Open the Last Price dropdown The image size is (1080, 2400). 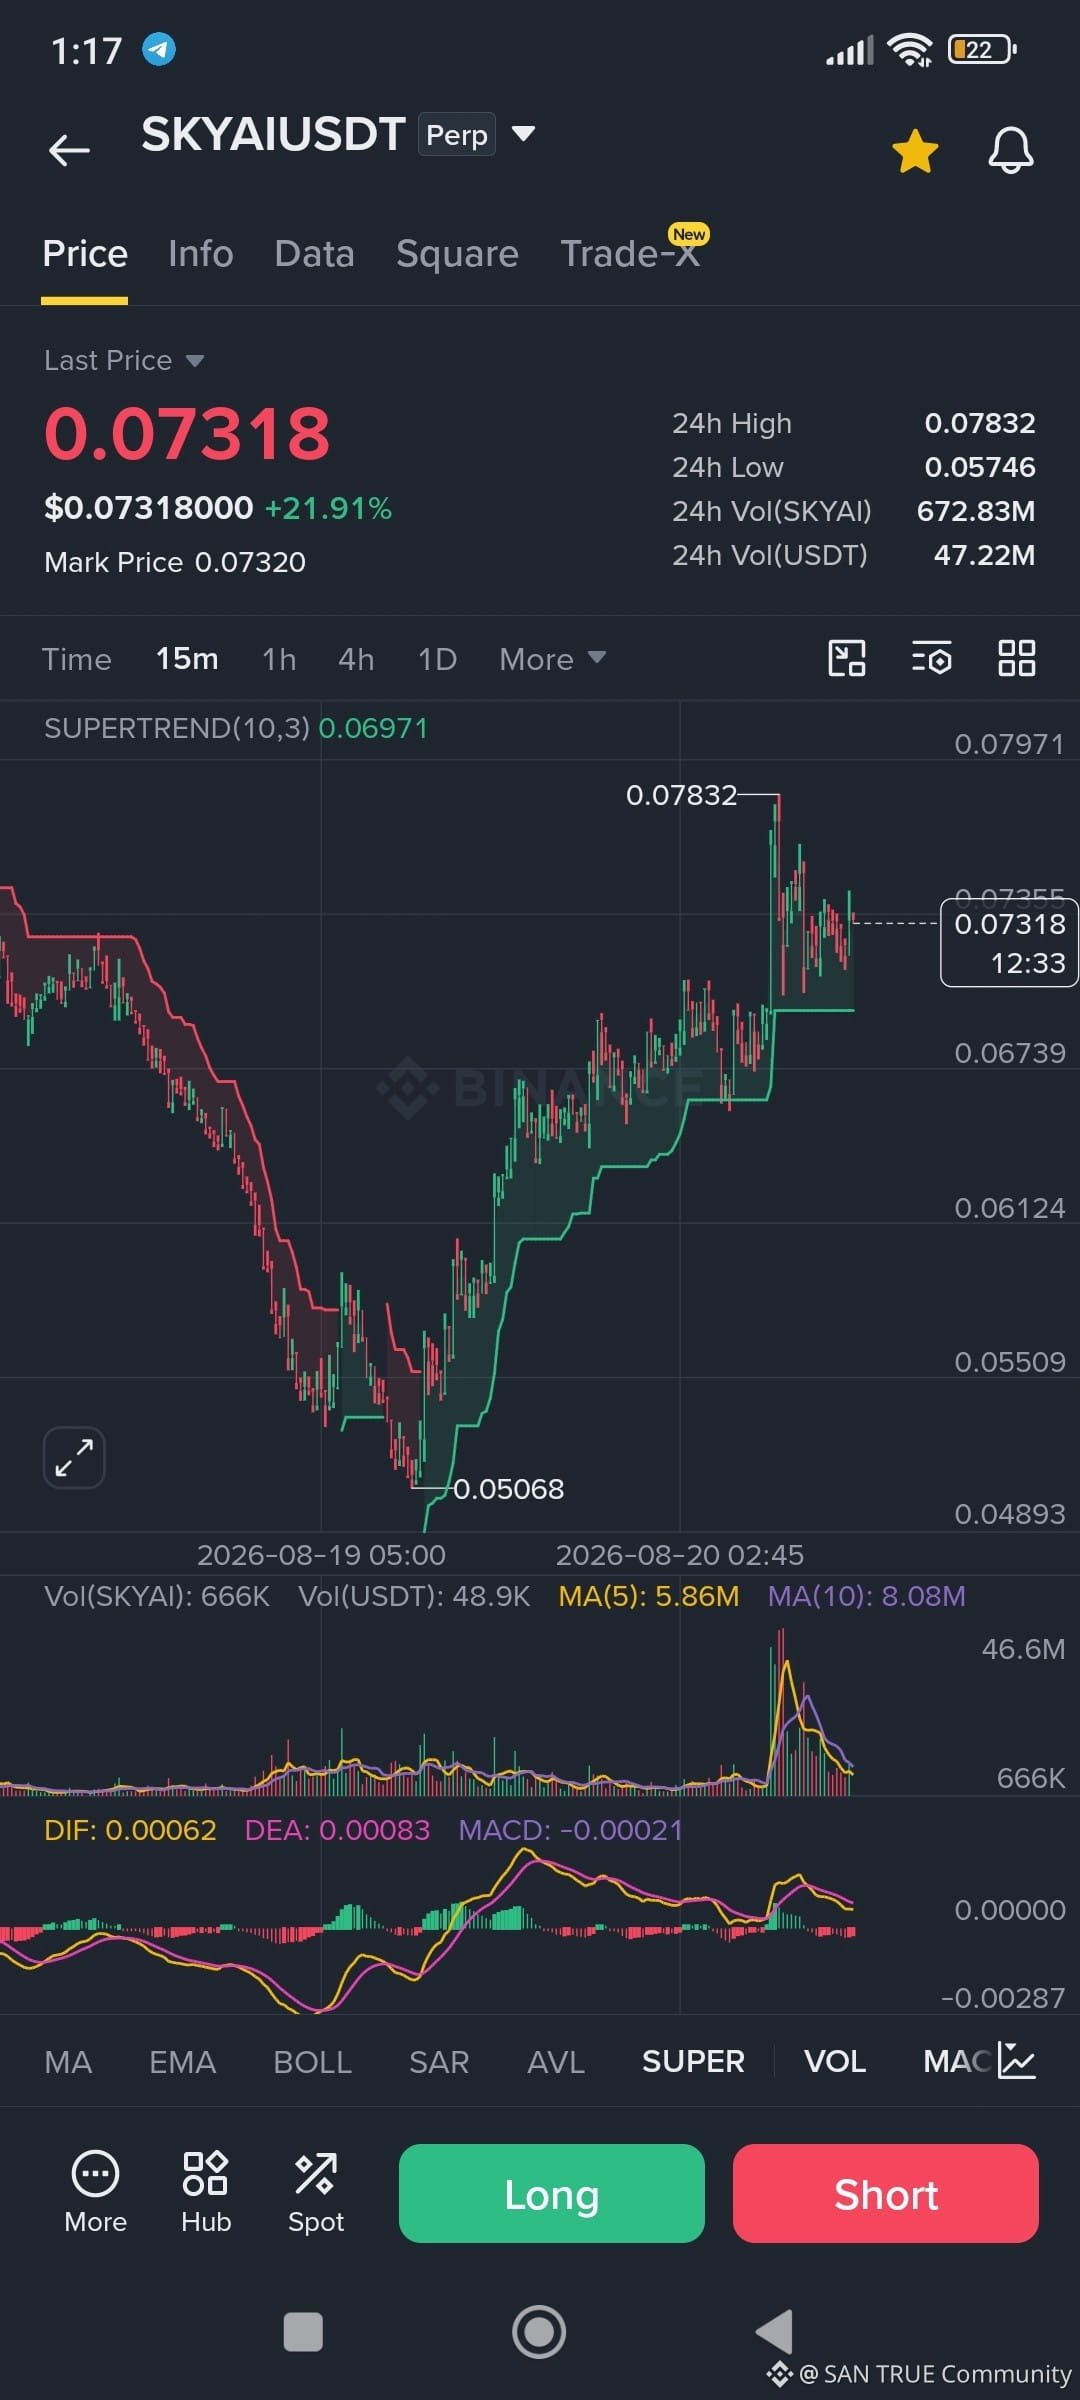tap(124, 360)
